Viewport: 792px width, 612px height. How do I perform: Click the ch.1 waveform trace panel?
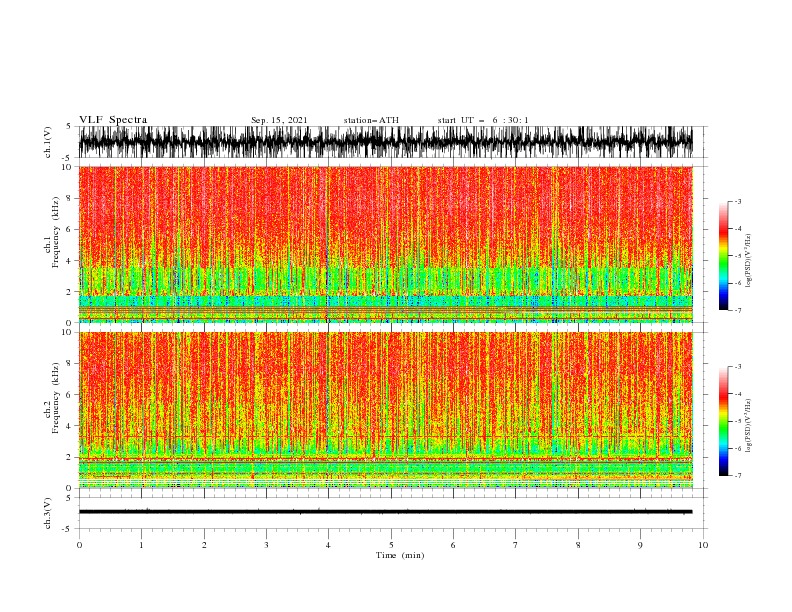(x=385, y=142)
